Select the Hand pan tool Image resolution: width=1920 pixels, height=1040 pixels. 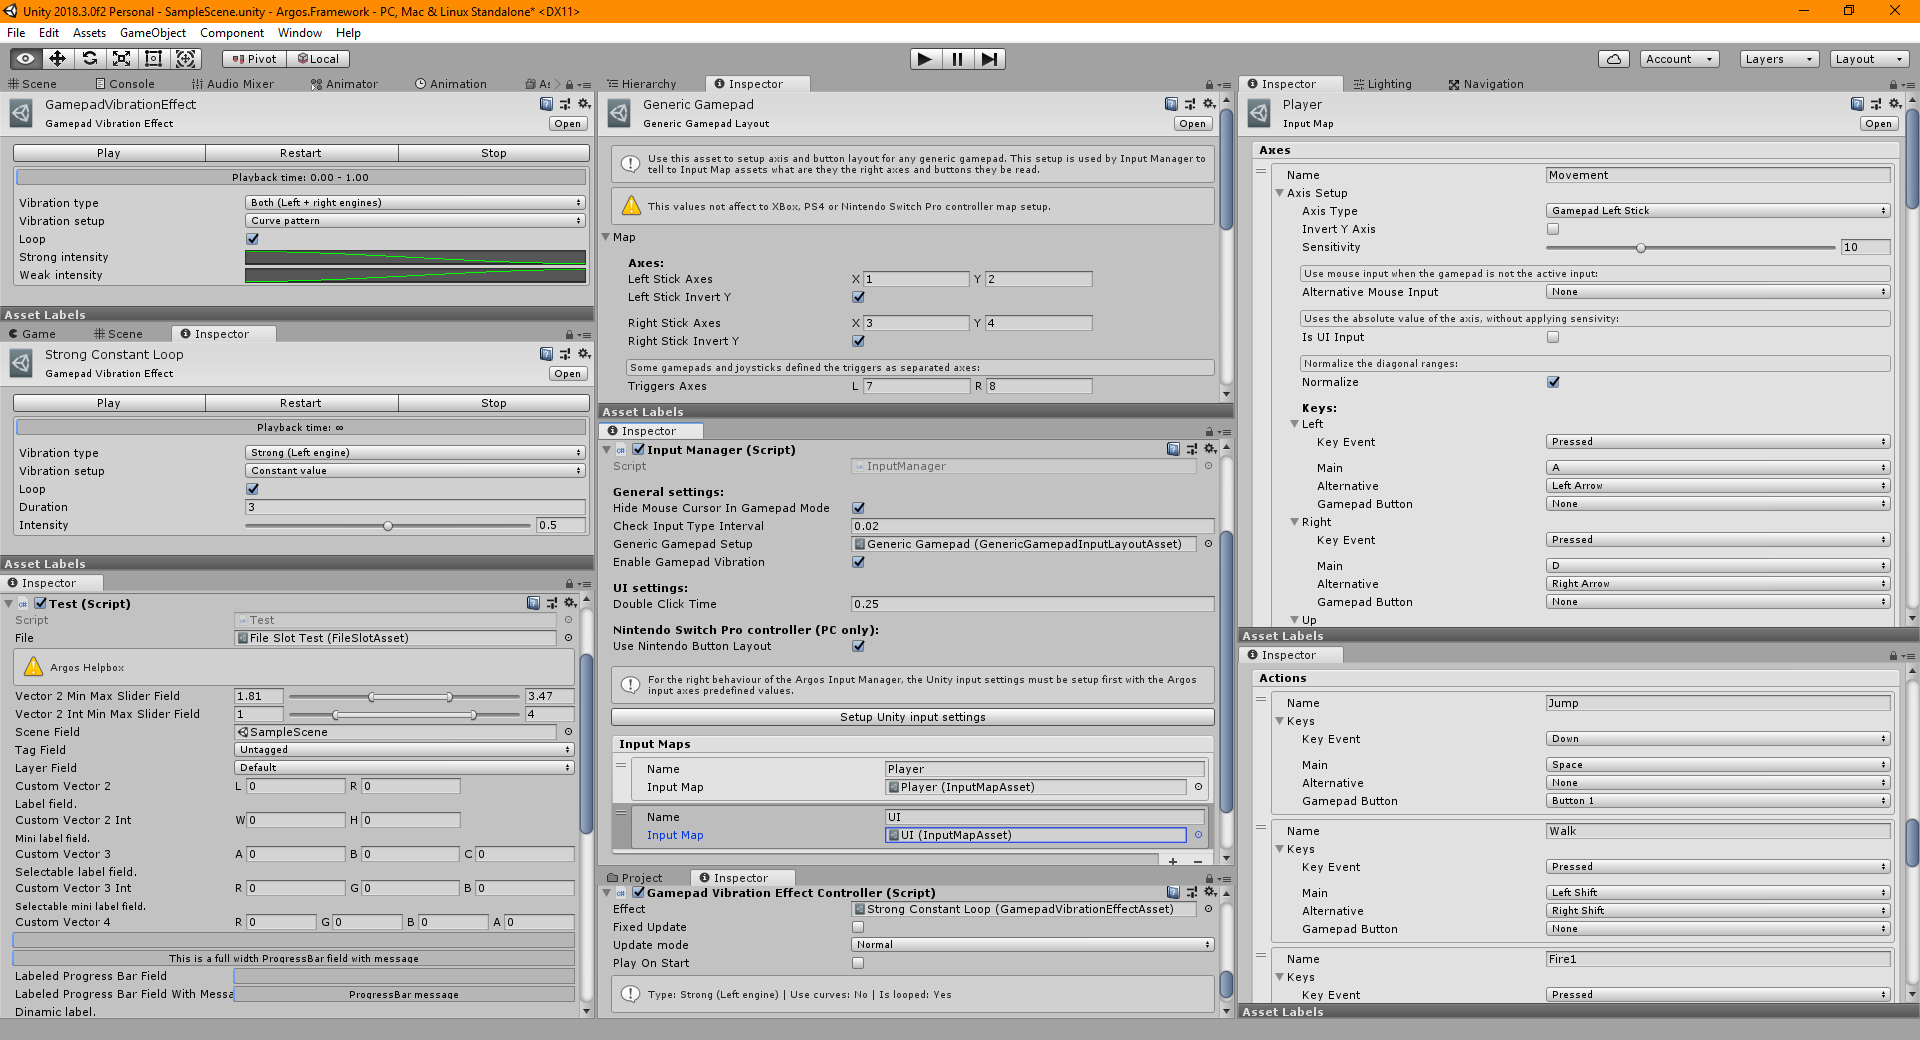(24, 59)
